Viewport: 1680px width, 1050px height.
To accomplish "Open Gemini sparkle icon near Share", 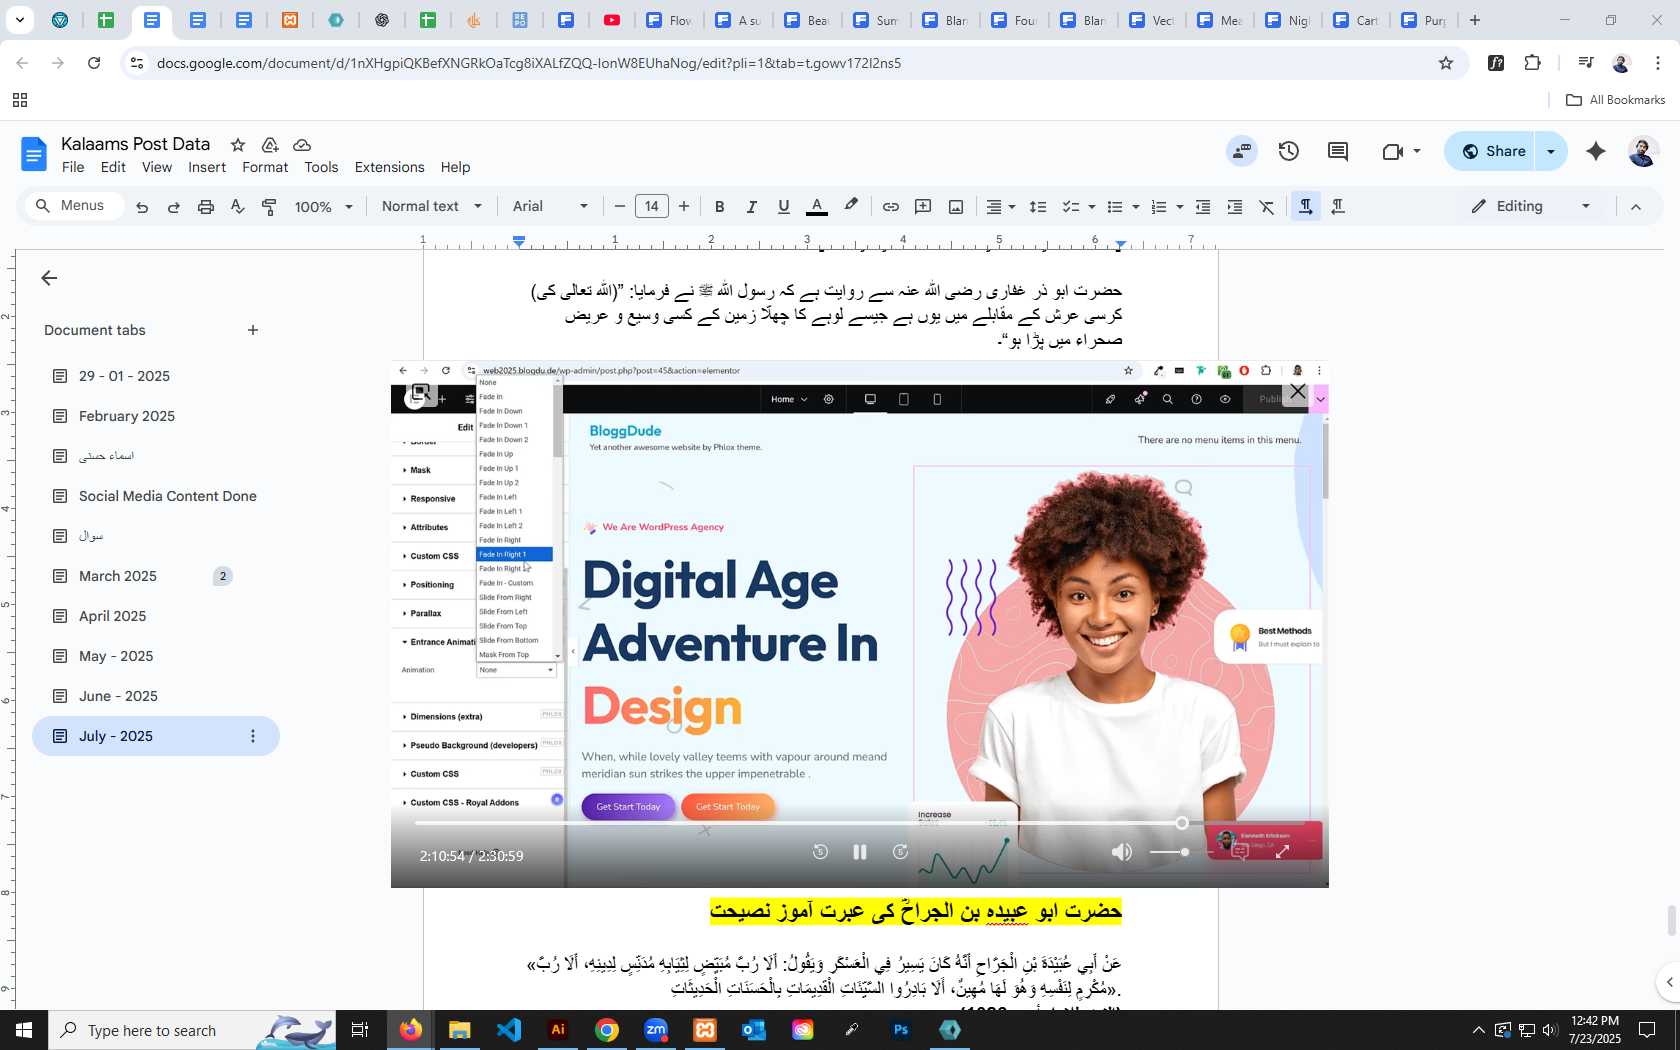I will (x=1596, y=151).
